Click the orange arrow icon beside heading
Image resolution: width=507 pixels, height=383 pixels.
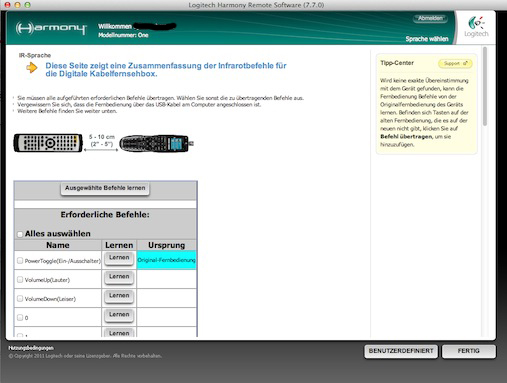pyautogui.click(x=32, y=68)
